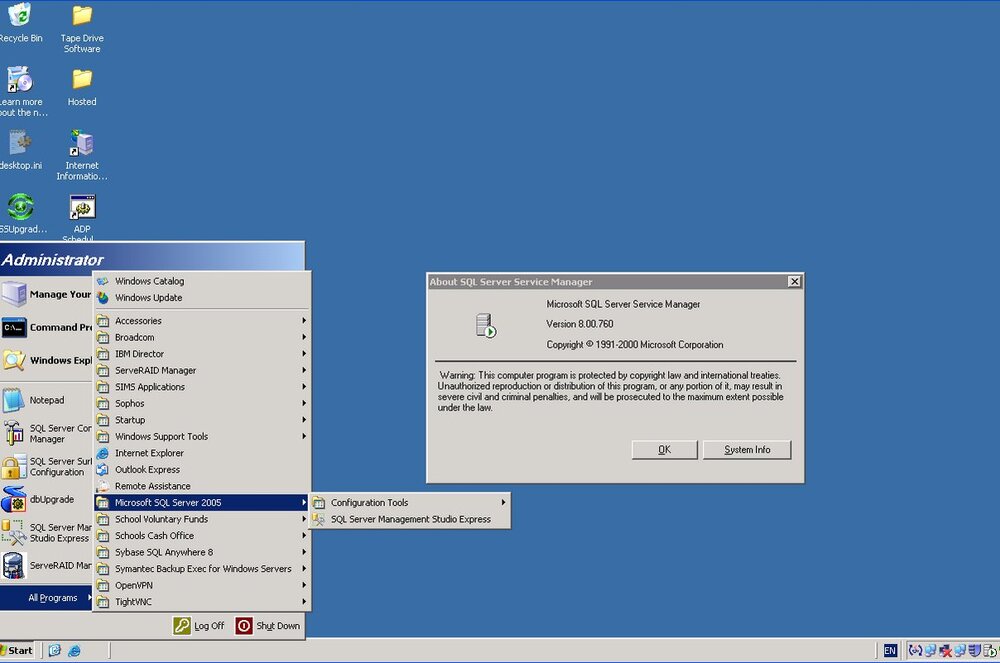
Task: Launch SQL Server Management Studio Express submenu item
Action: [x=410, y=520]
